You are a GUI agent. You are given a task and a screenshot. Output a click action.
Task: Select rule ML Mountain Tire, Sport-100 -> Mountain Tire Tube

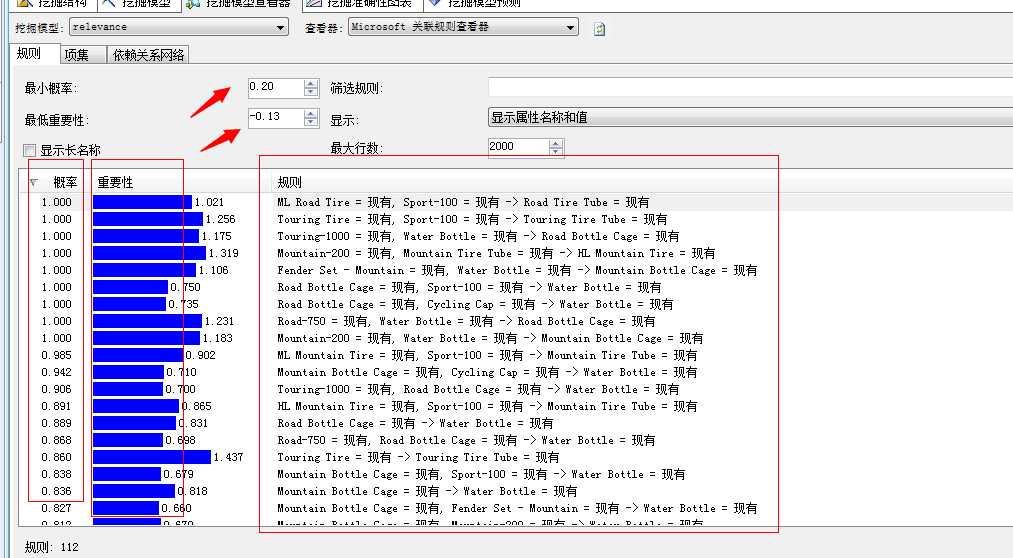pos(487,355)
